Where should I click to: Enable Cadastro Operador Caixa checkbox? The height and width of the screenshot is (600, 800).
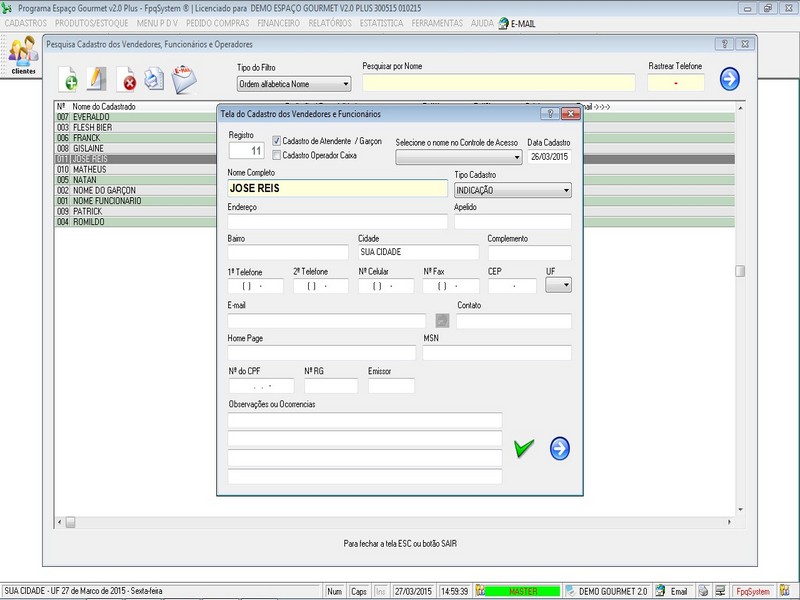click(x=277, y=155)
